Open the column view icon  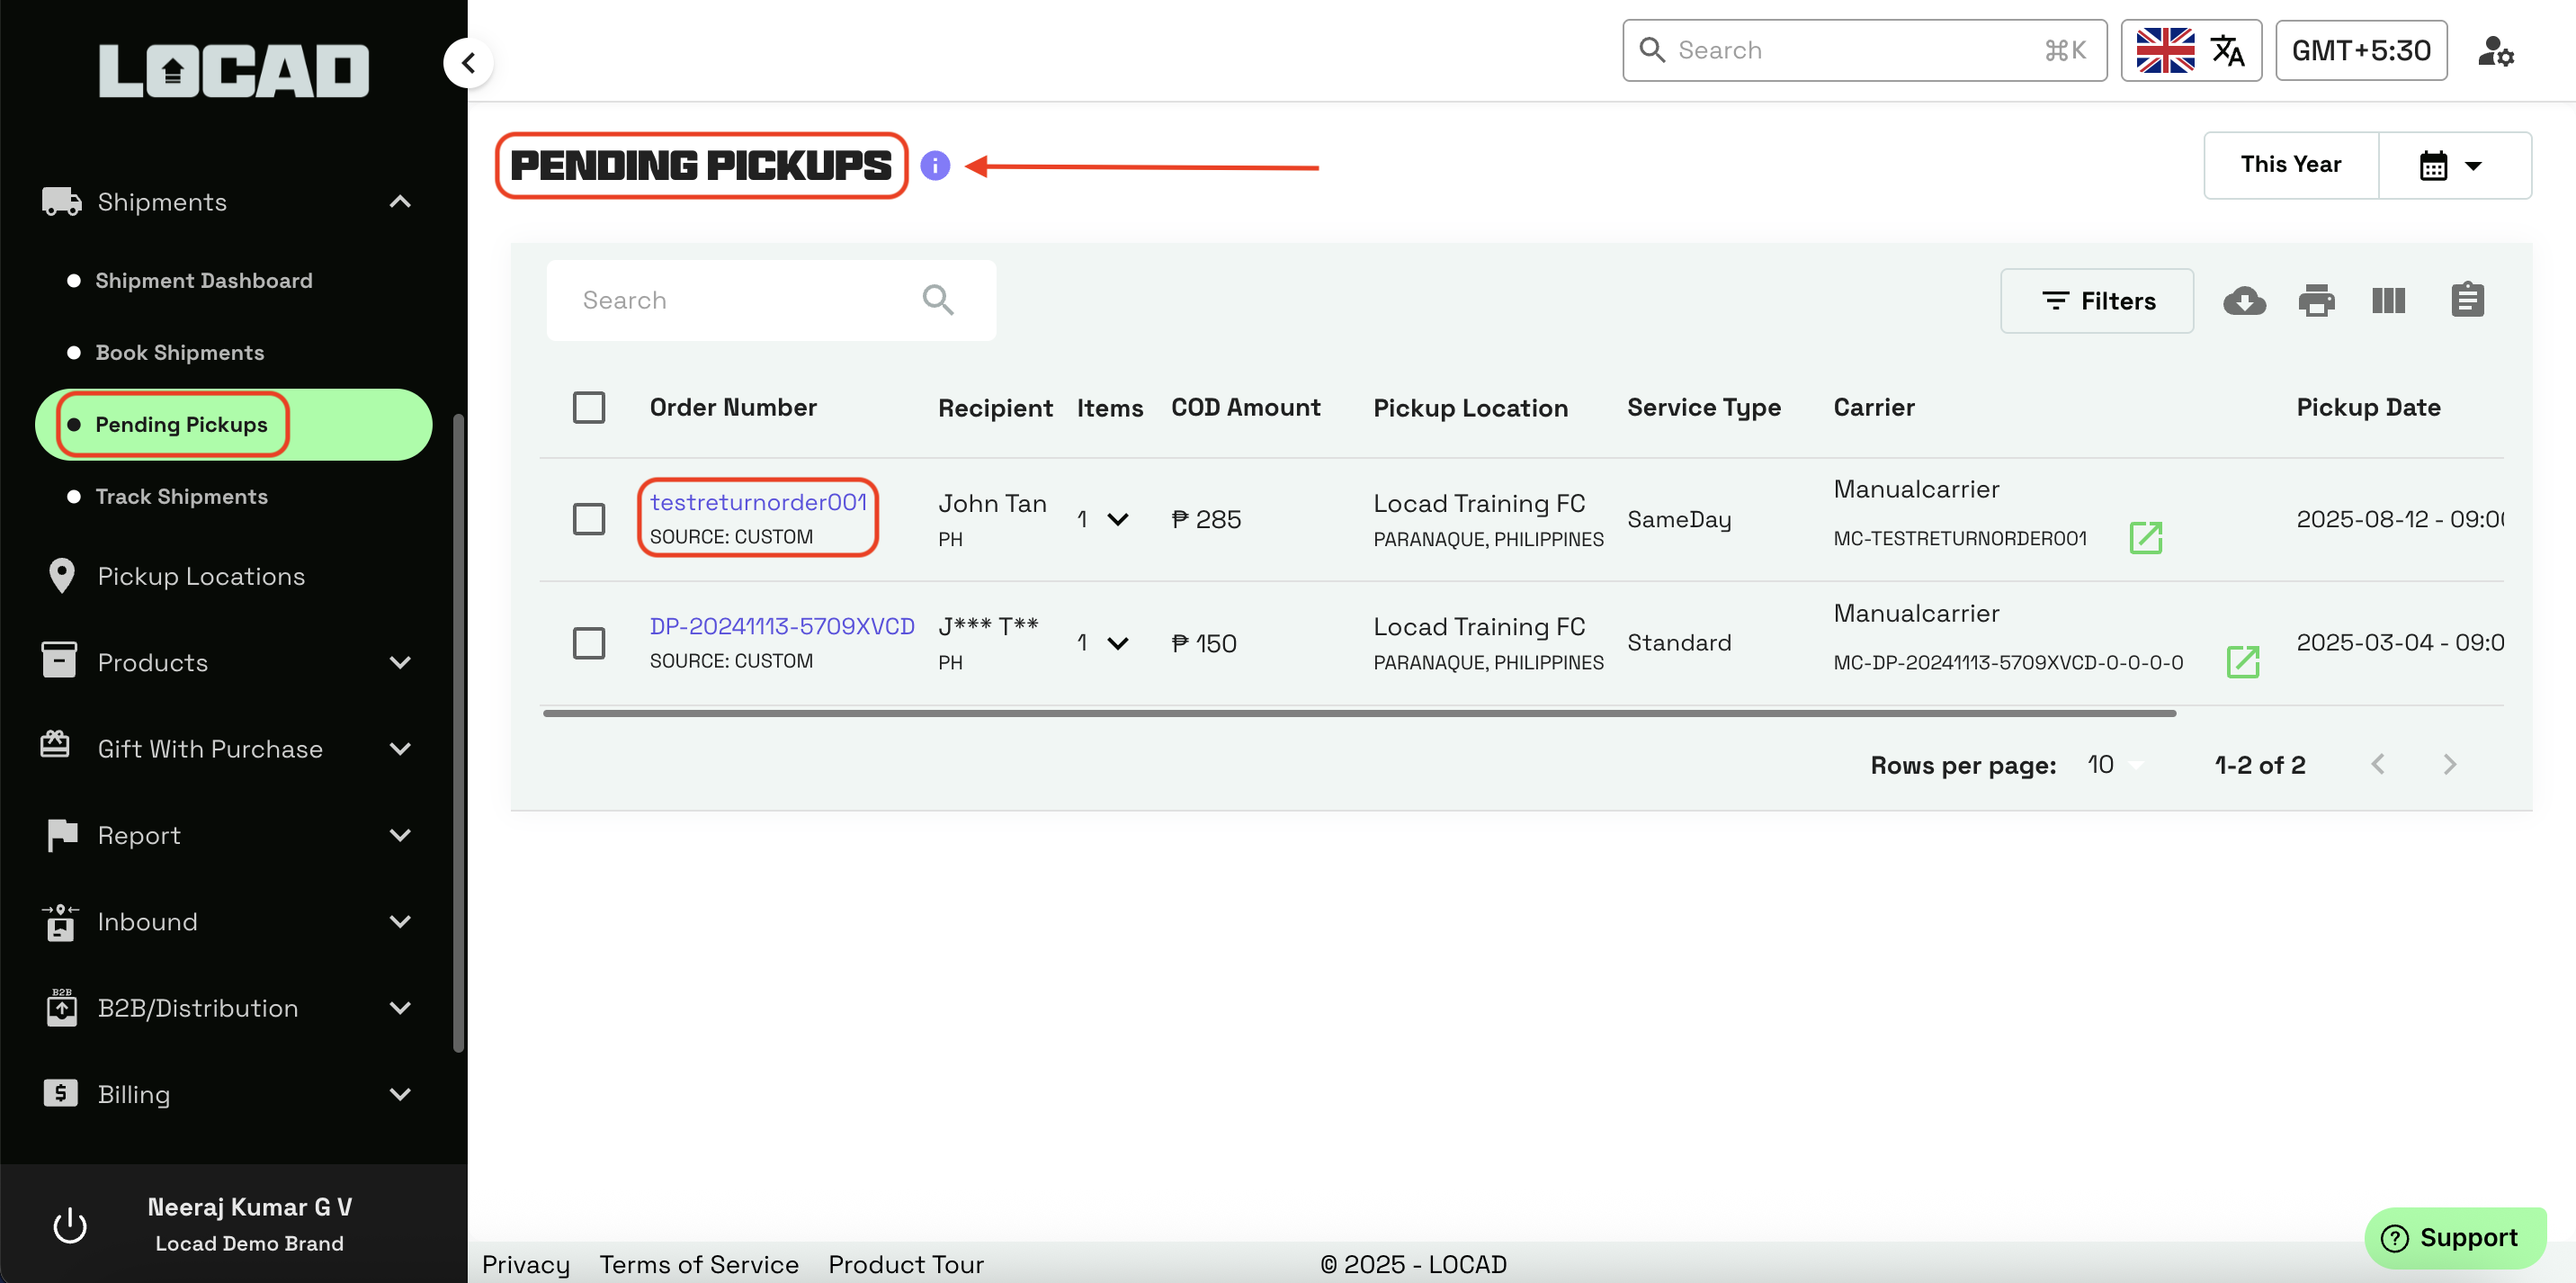click(2388, 300)
